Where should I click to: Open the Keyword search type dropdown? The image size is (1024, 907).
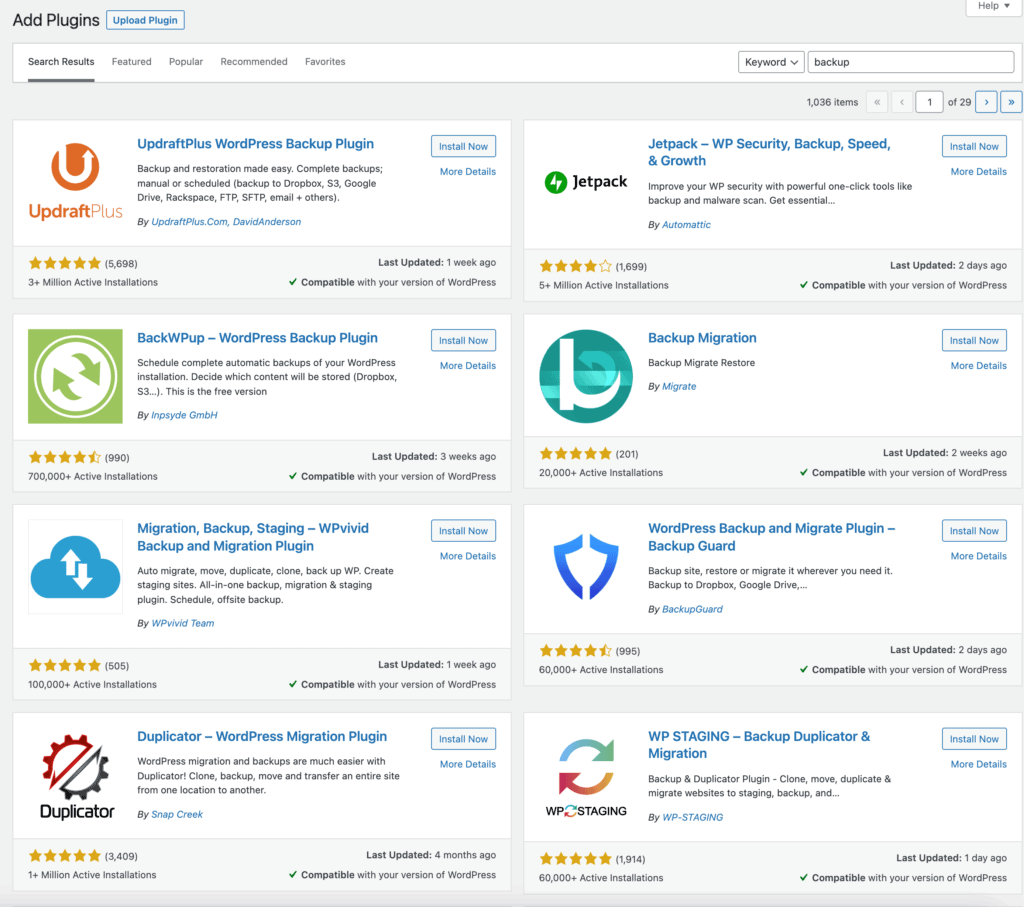pyautogui.click(x=771, y=62)
